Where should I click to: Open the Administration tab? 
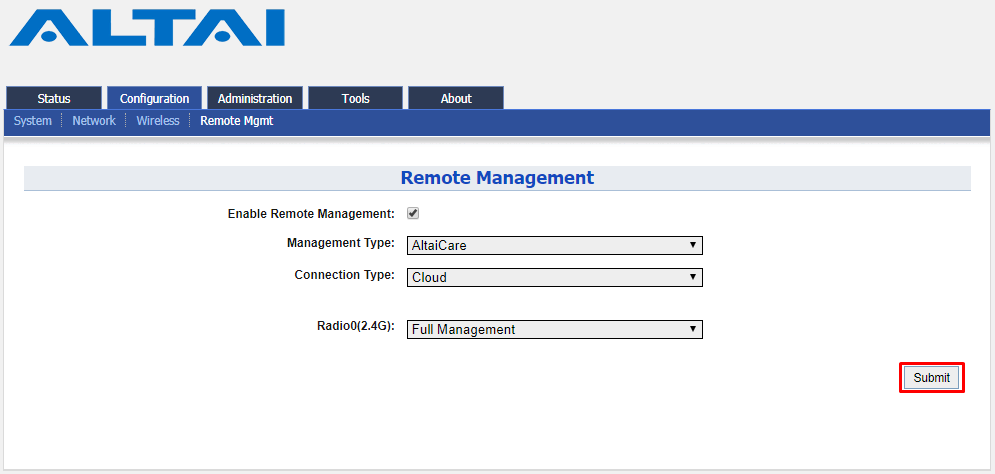point(255,98)
